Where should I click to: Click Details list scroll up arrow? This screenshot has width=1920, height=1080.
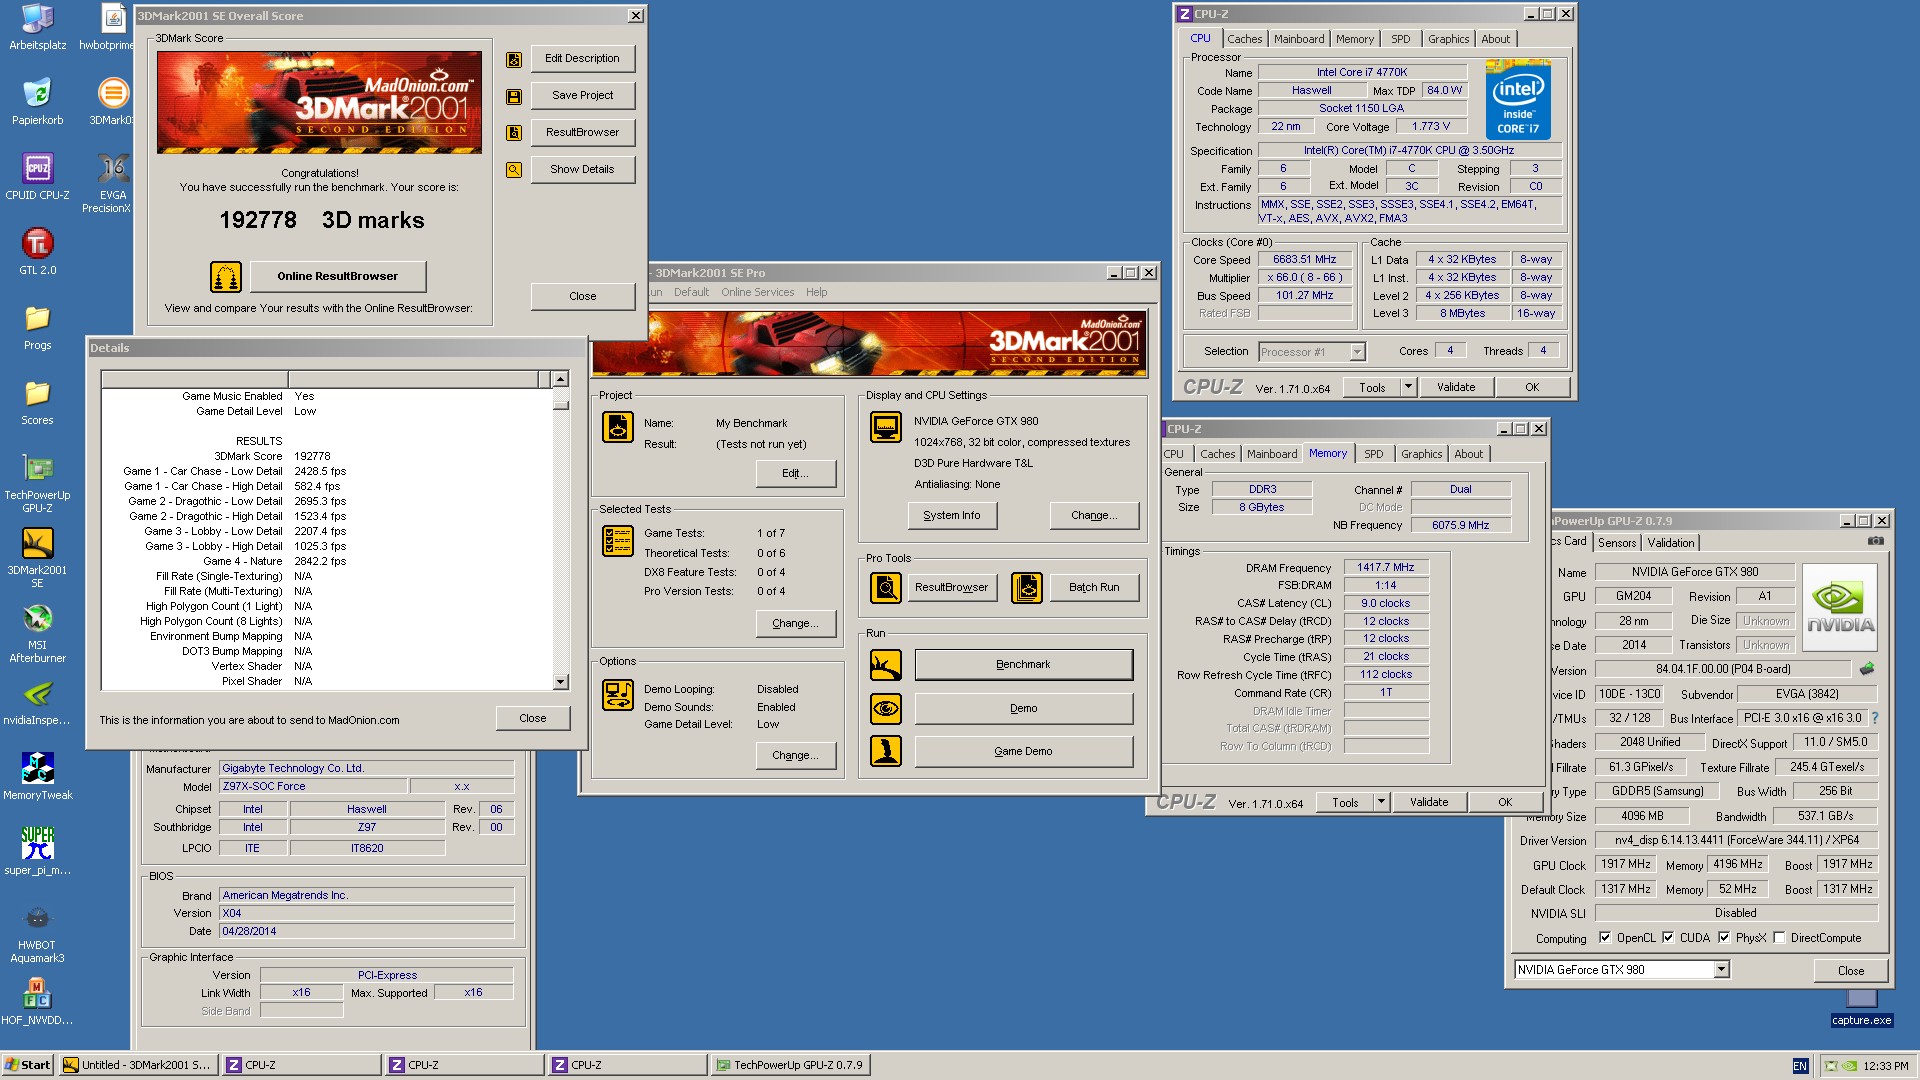point(560,379)
